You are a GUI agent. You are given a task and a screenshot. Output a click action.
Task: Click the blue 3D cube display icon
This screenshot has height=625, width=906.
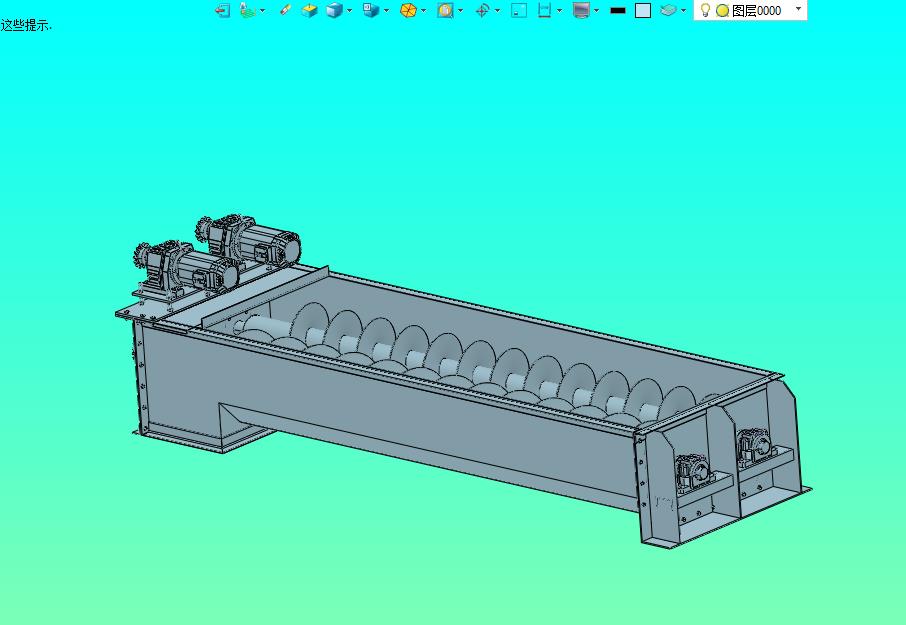(x=334, y=10)
